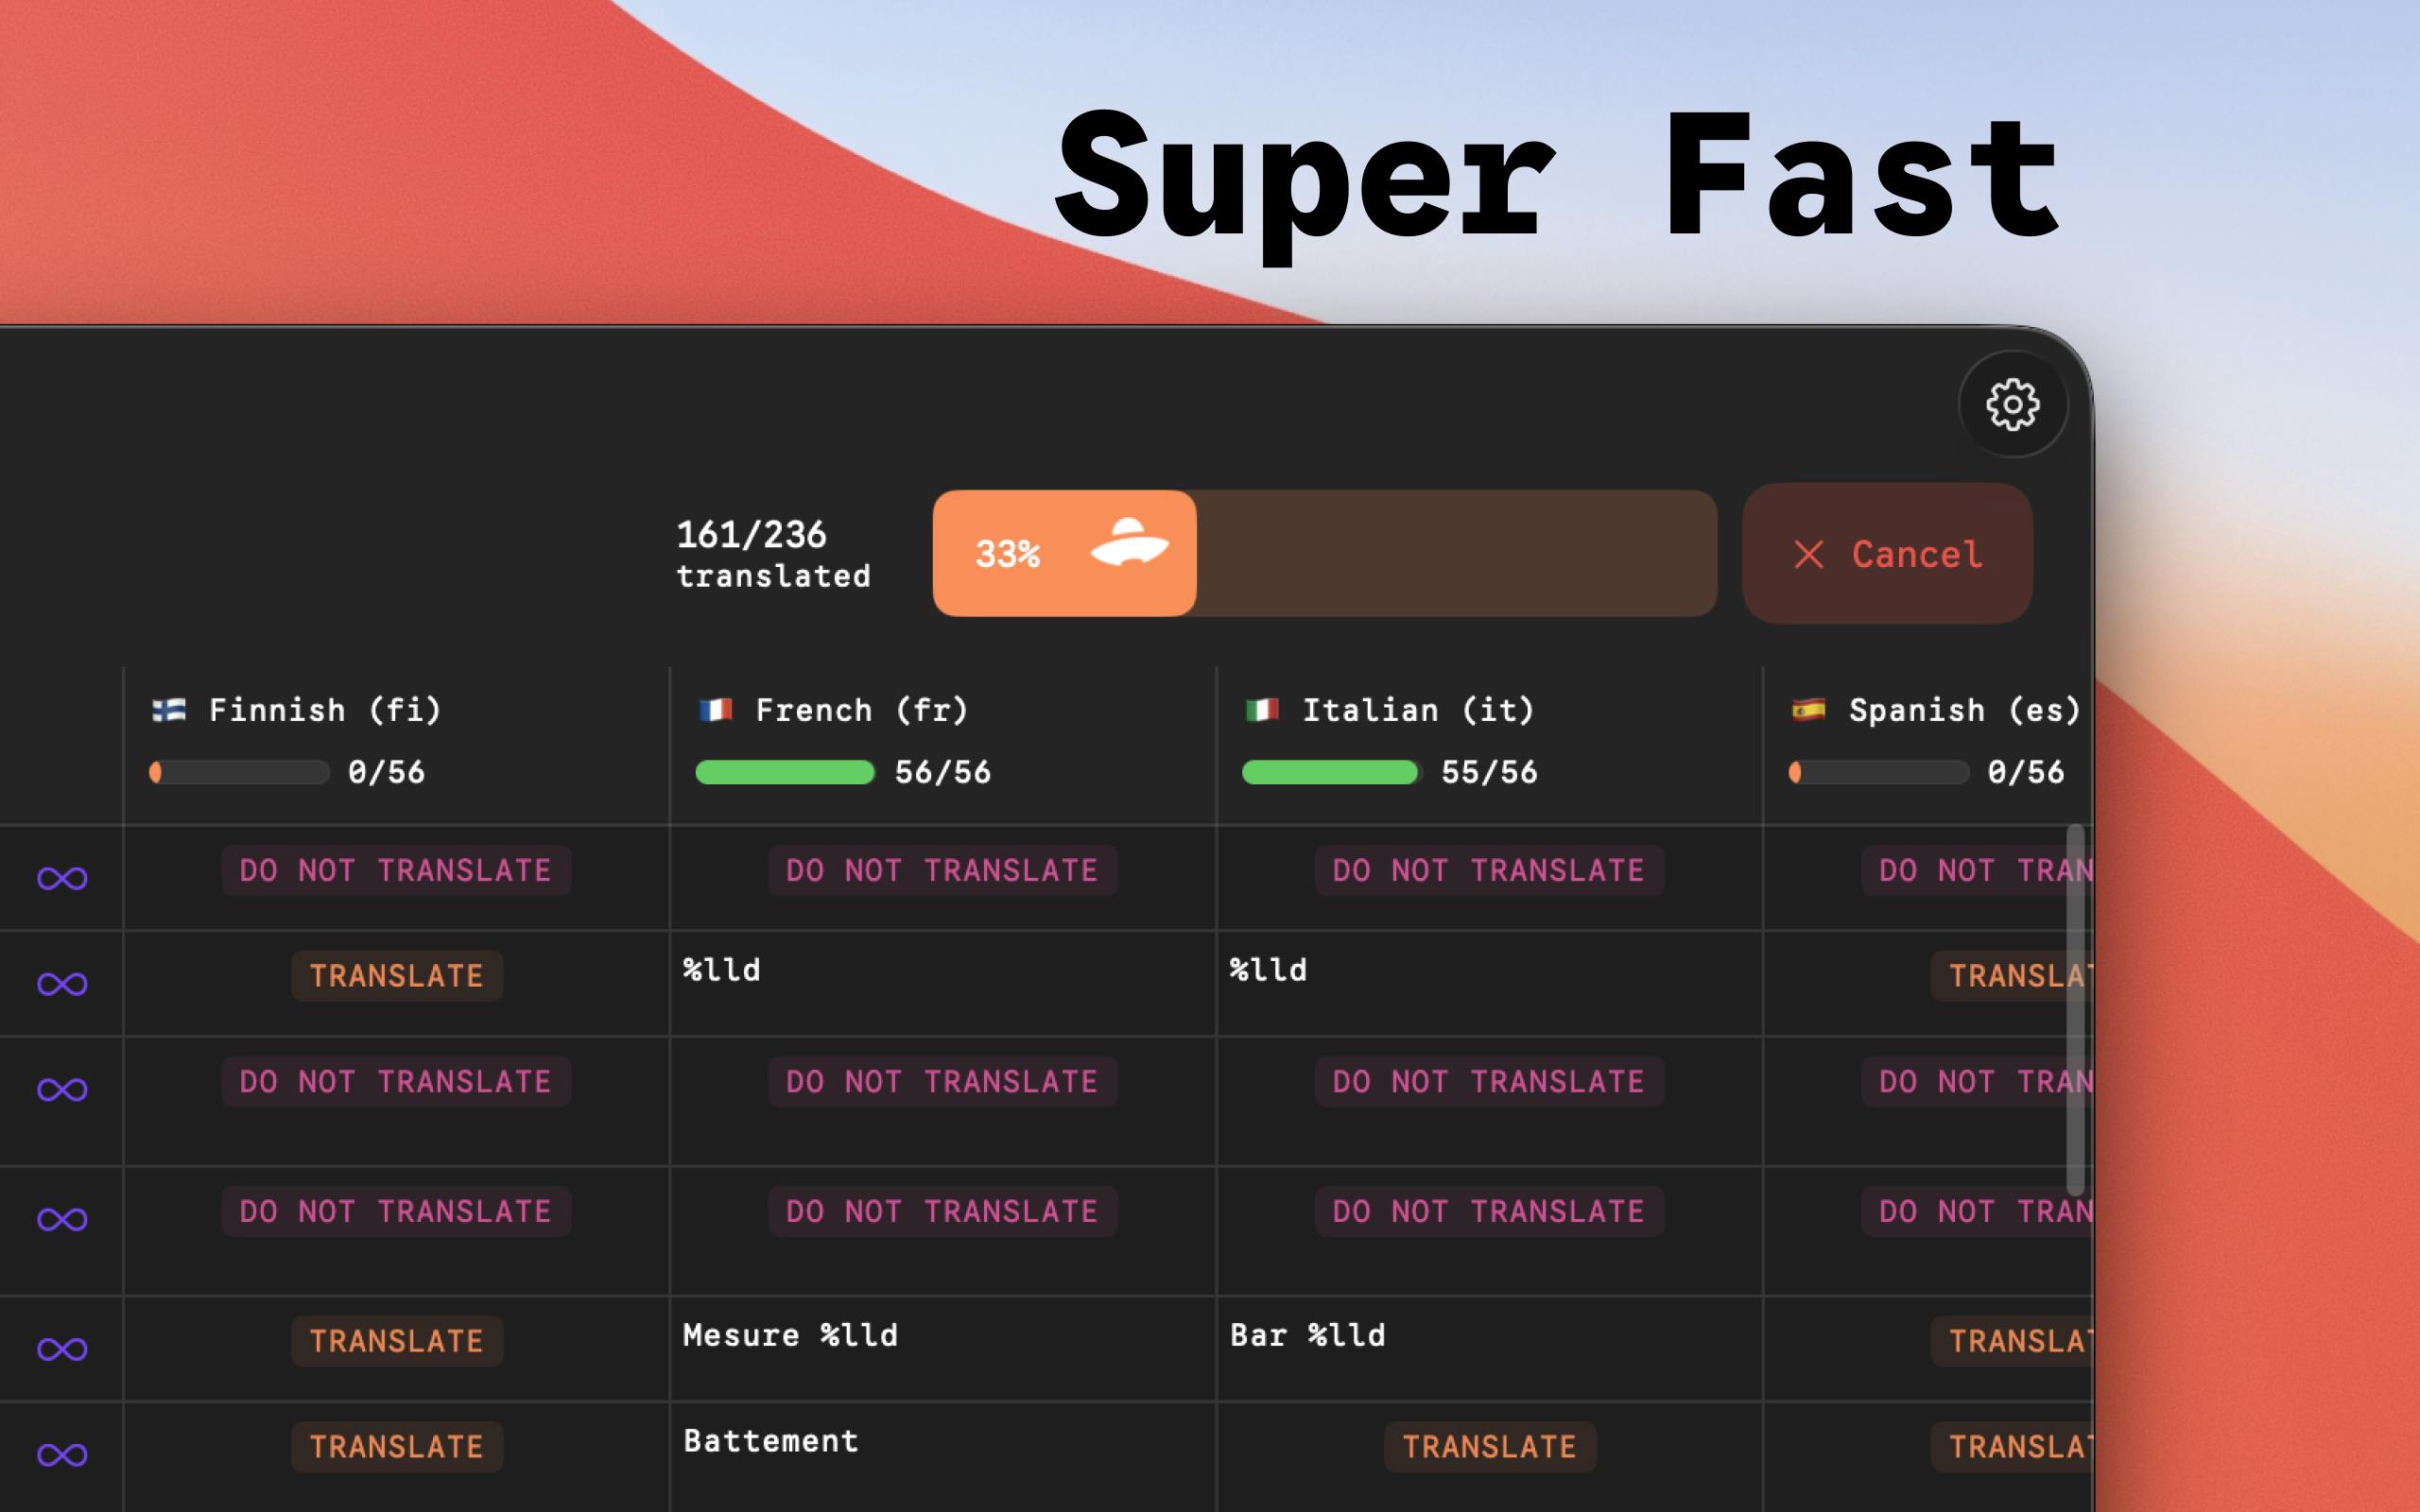The height and width of the screenshot is (1512, 2420).
Task: Toggle first-row DO NOT TRANSLATE tag under French
Action: click(943, 870)
